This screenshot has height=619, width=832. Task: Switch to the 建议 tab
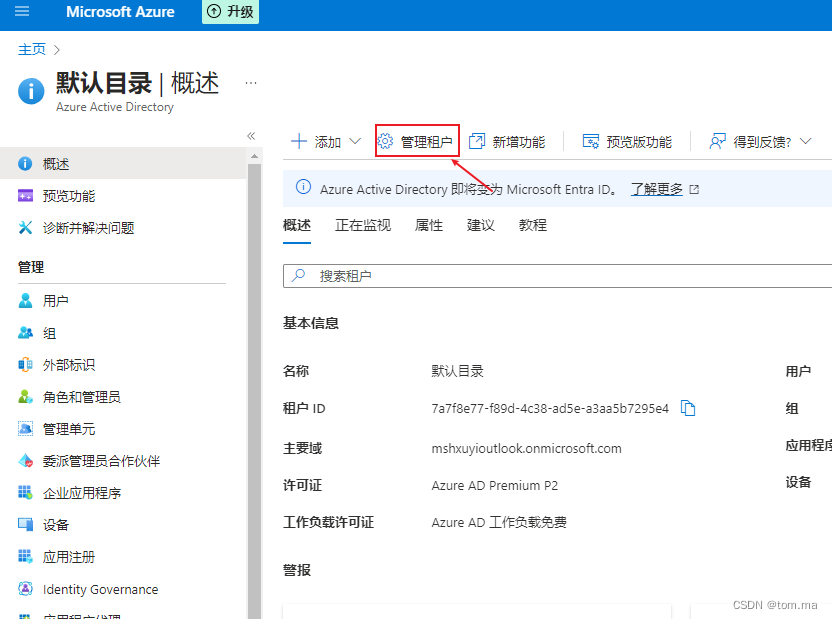pos(481,225)
